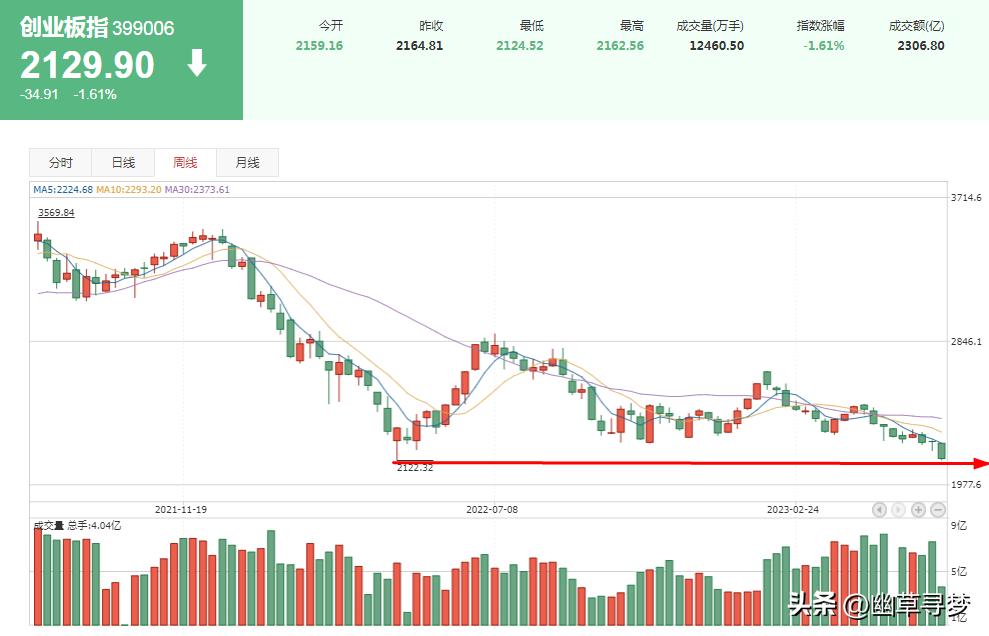Select the active 周线 weekly tab
989x636 pixels.
[185, 162]
